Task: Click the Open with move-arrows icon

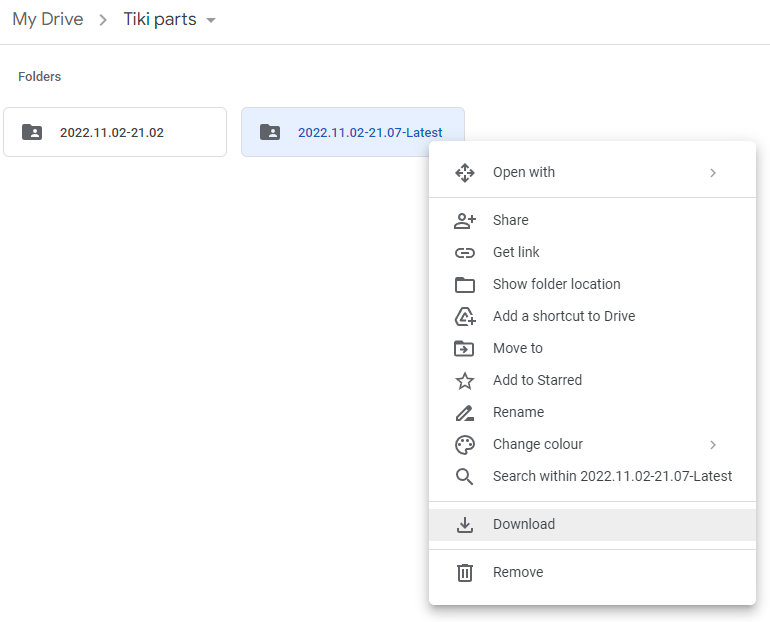Action: pos(465,173)
